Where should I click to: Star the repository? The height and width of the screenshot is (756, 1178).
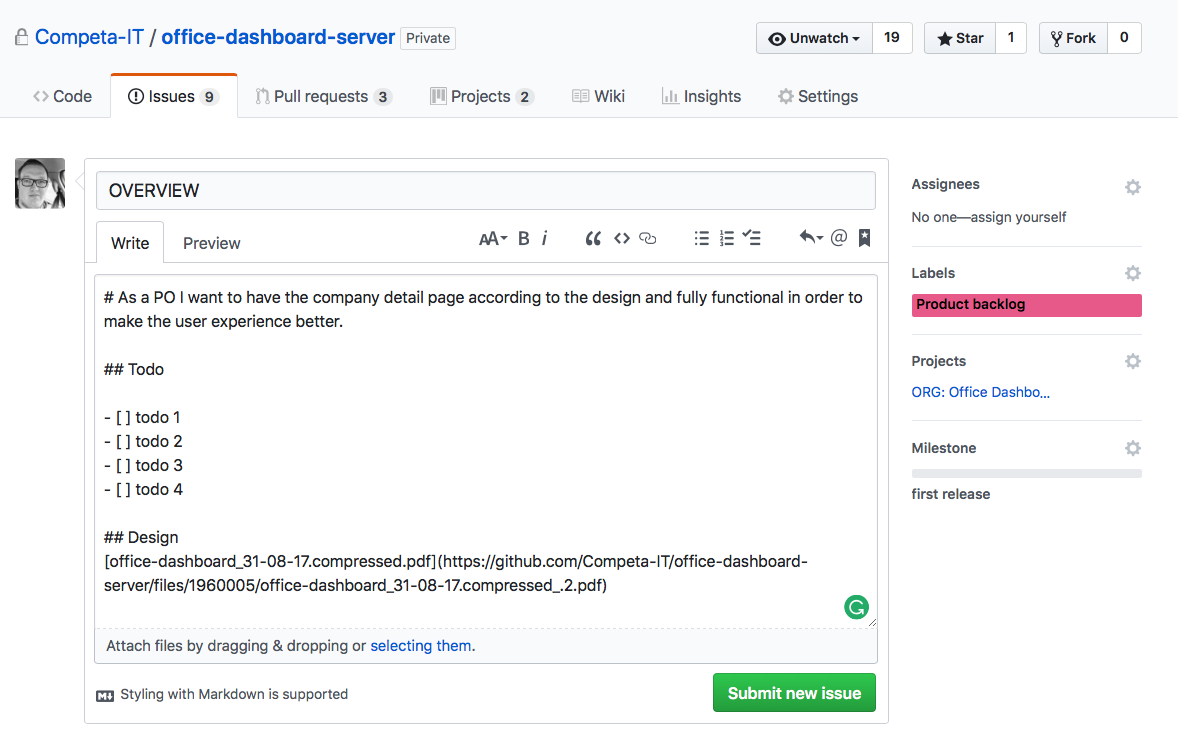(x=960, y=38)
